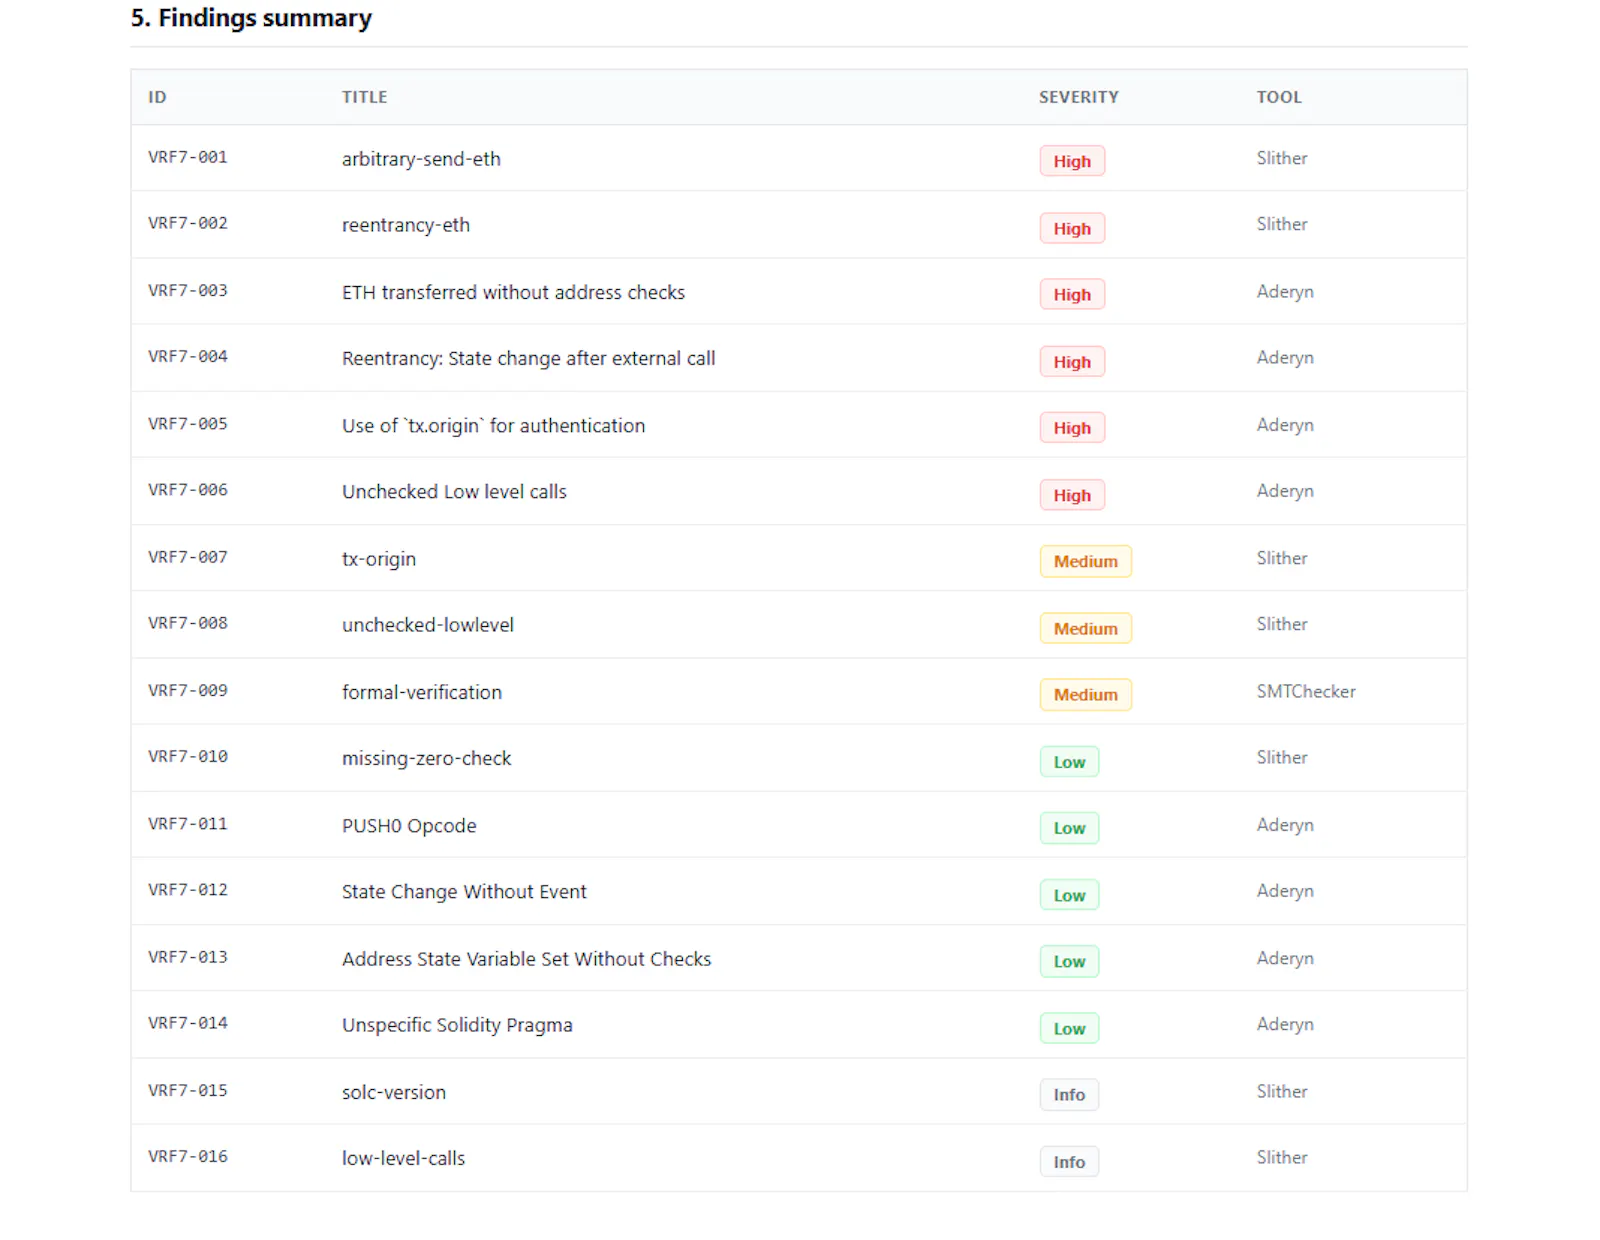Screen dimensions: 1600x1240
Task: Click the Aderyn cell in the VRF7-003 row
Action: pos(1285,291)
